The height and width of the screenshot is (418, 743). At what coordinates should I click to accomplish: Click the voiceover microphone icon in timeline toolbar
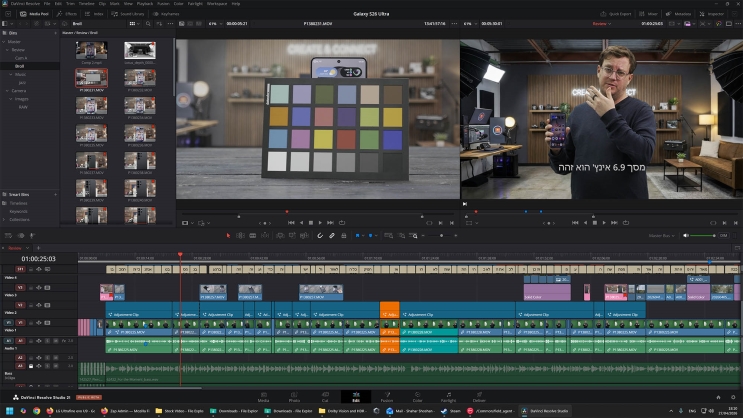point(32,236)
